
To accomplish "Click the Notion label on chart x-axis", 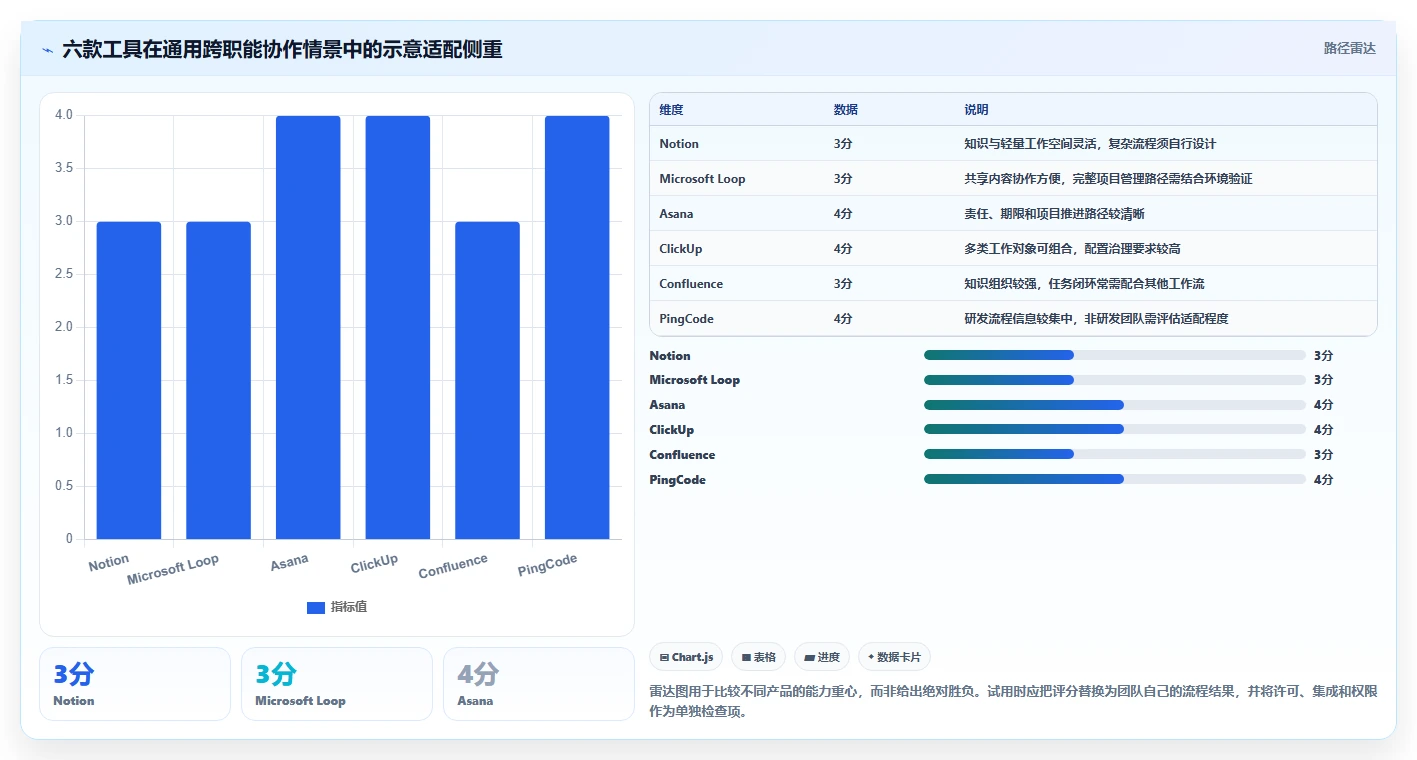I will tap(109, 563).
